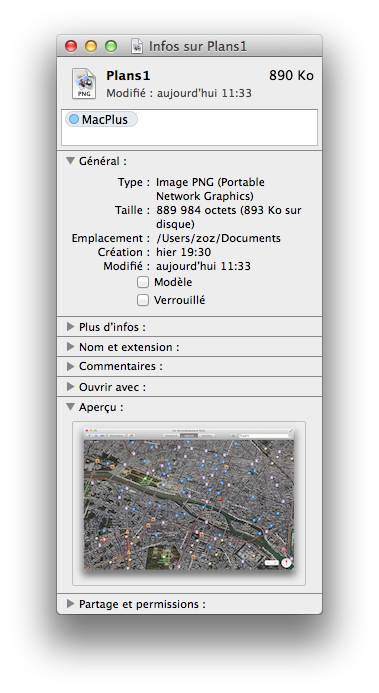Close the Infos sur Plans1 window

[71, 46]
